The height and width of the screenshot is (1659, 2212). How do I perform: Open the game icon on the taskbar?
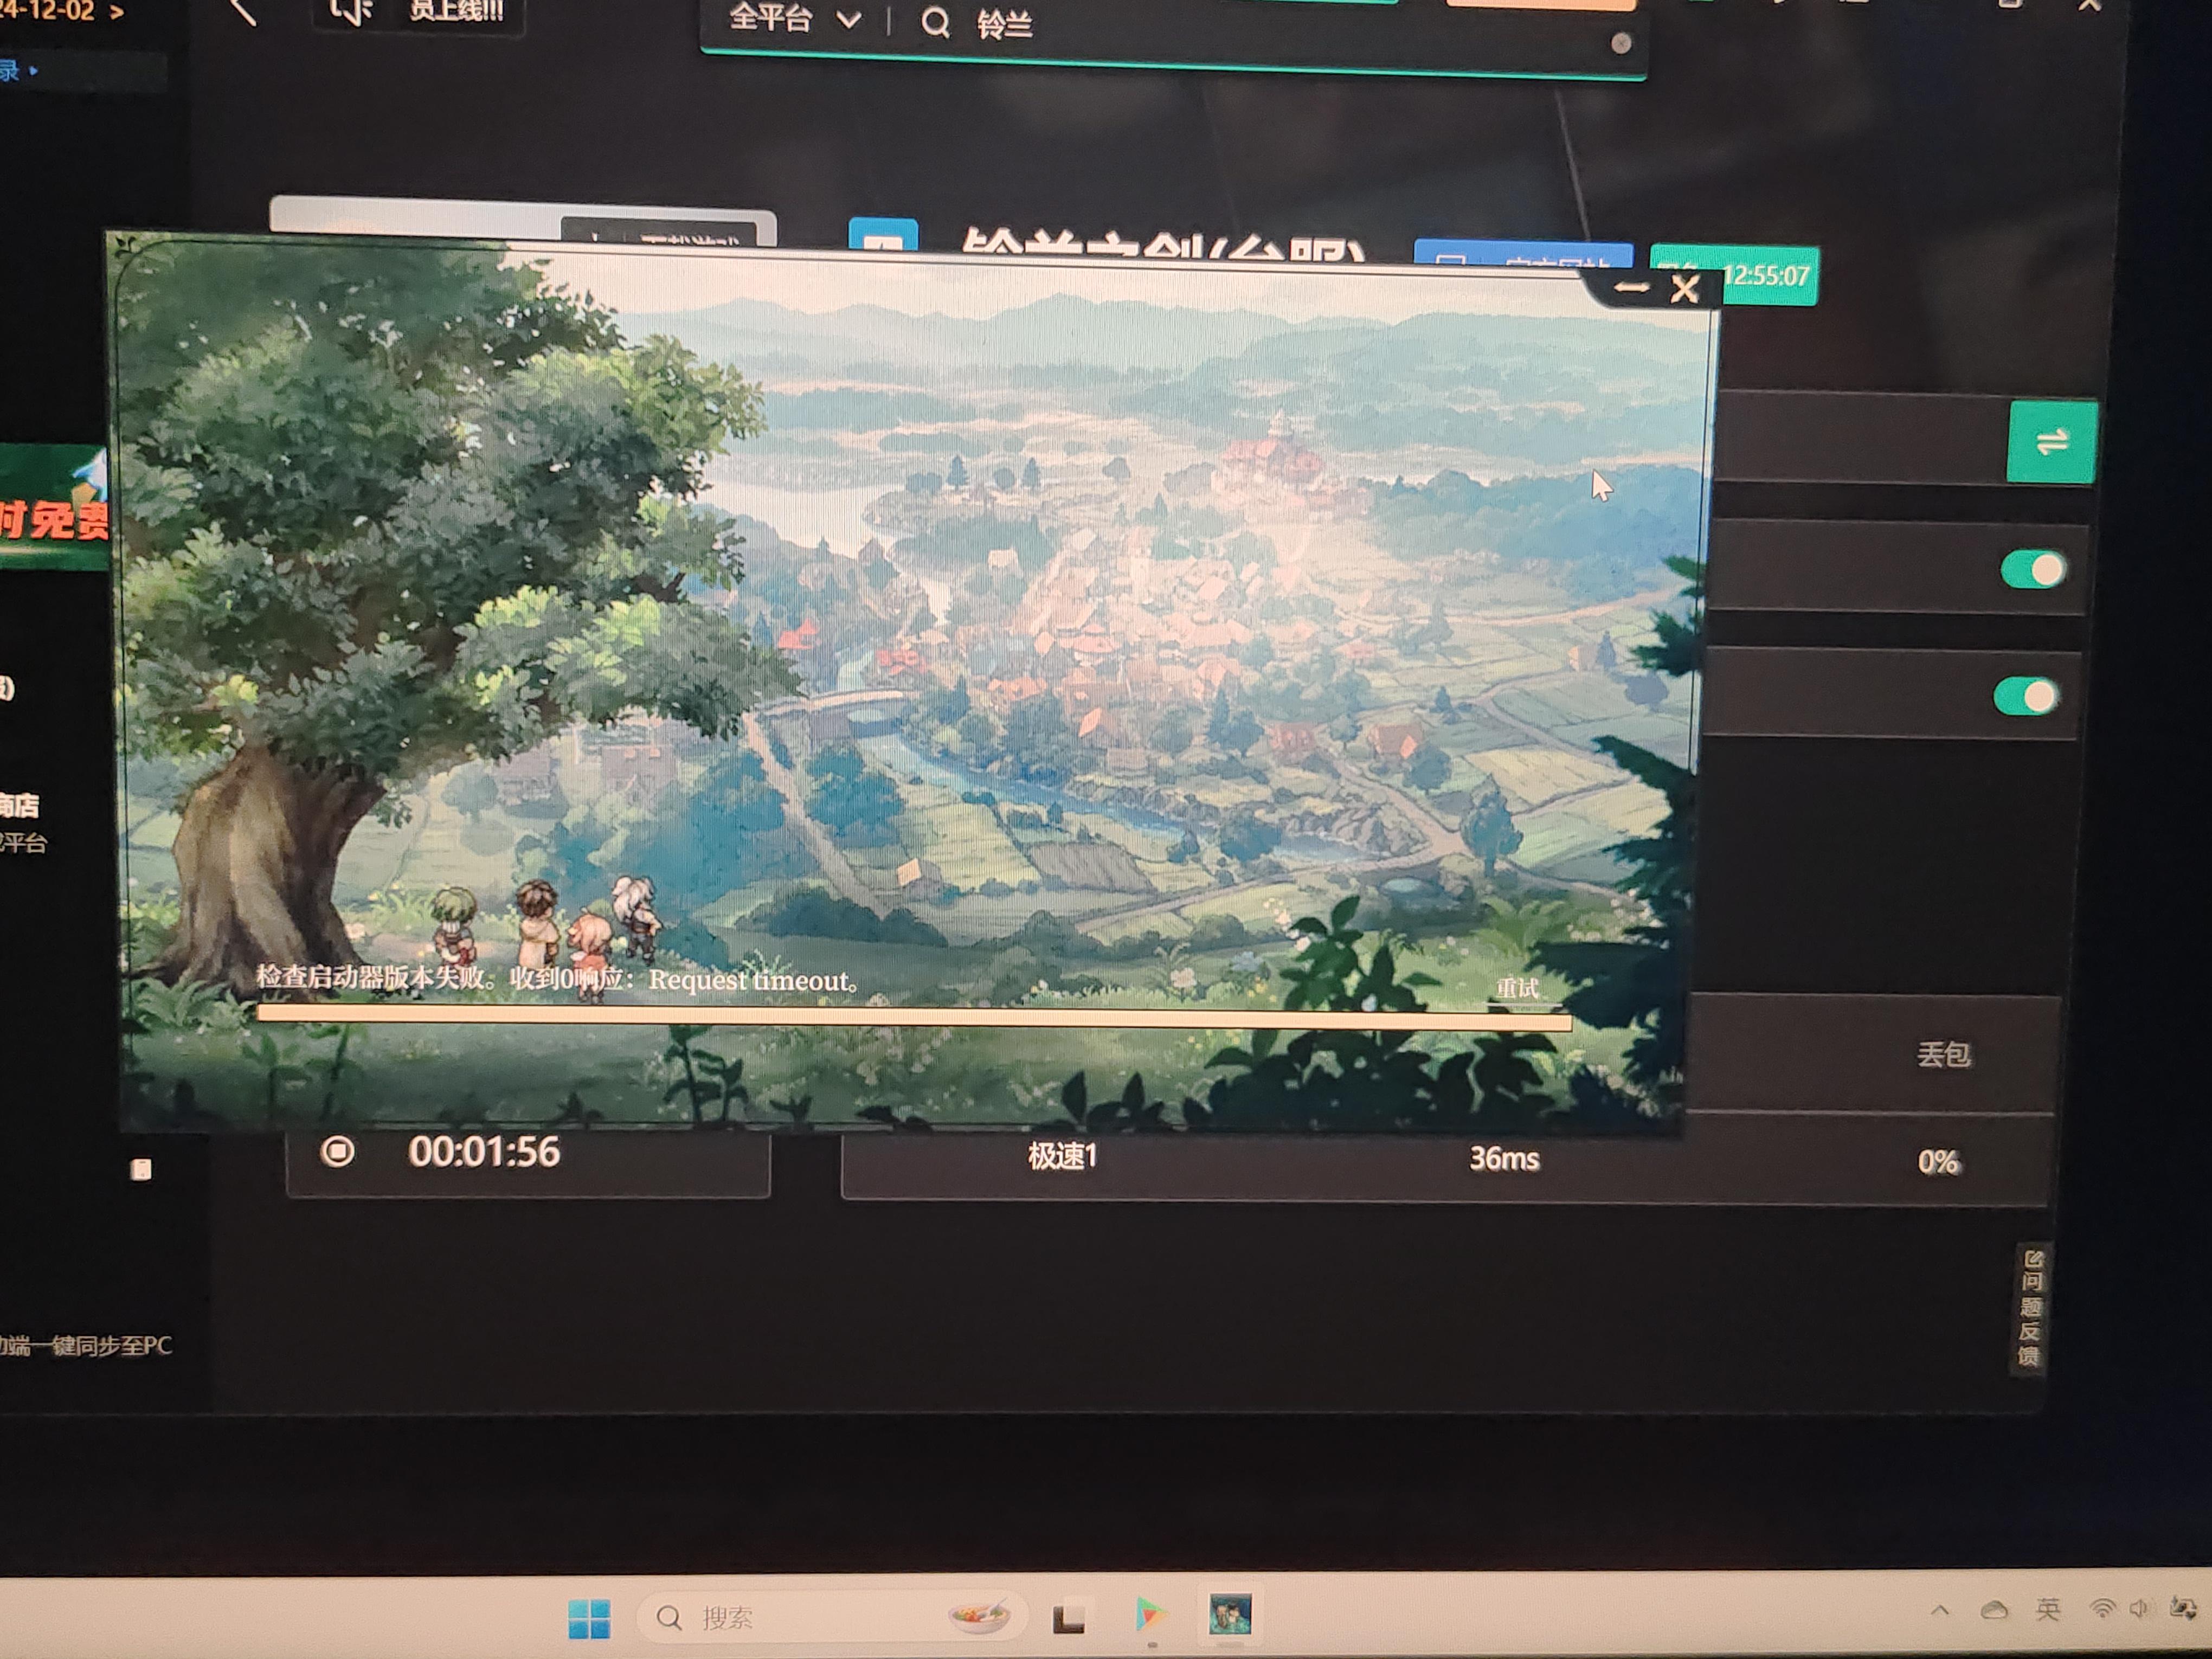point(1230,1614)
